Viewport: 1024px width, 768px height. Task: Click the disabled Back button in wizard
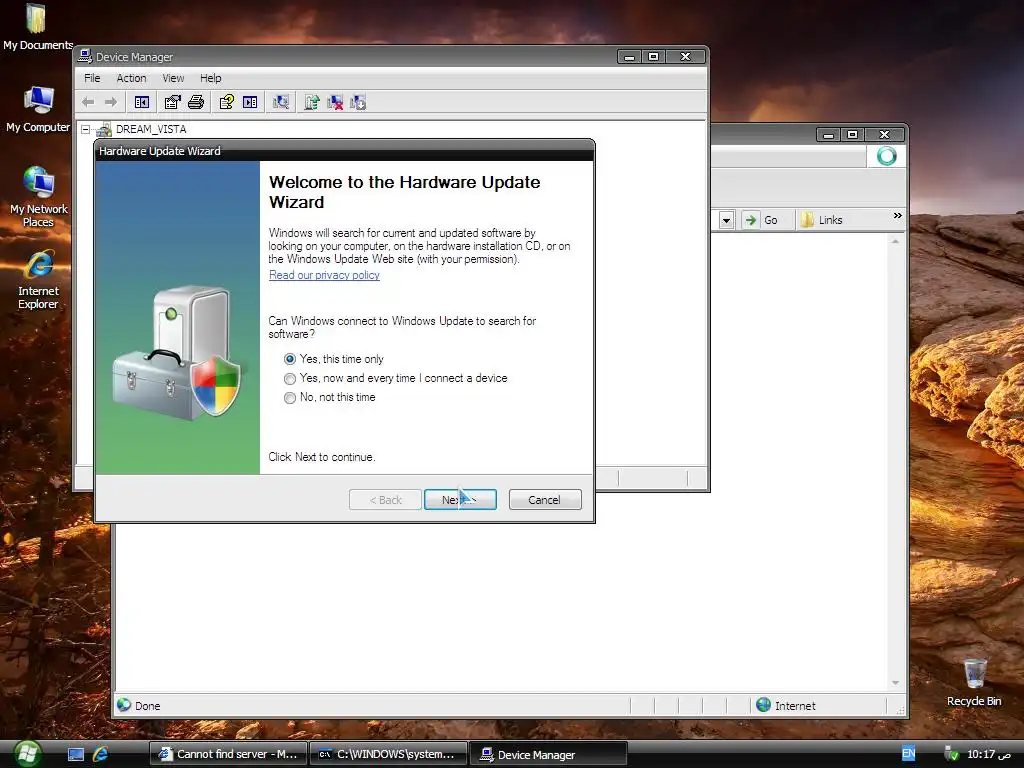click(385, 500)
